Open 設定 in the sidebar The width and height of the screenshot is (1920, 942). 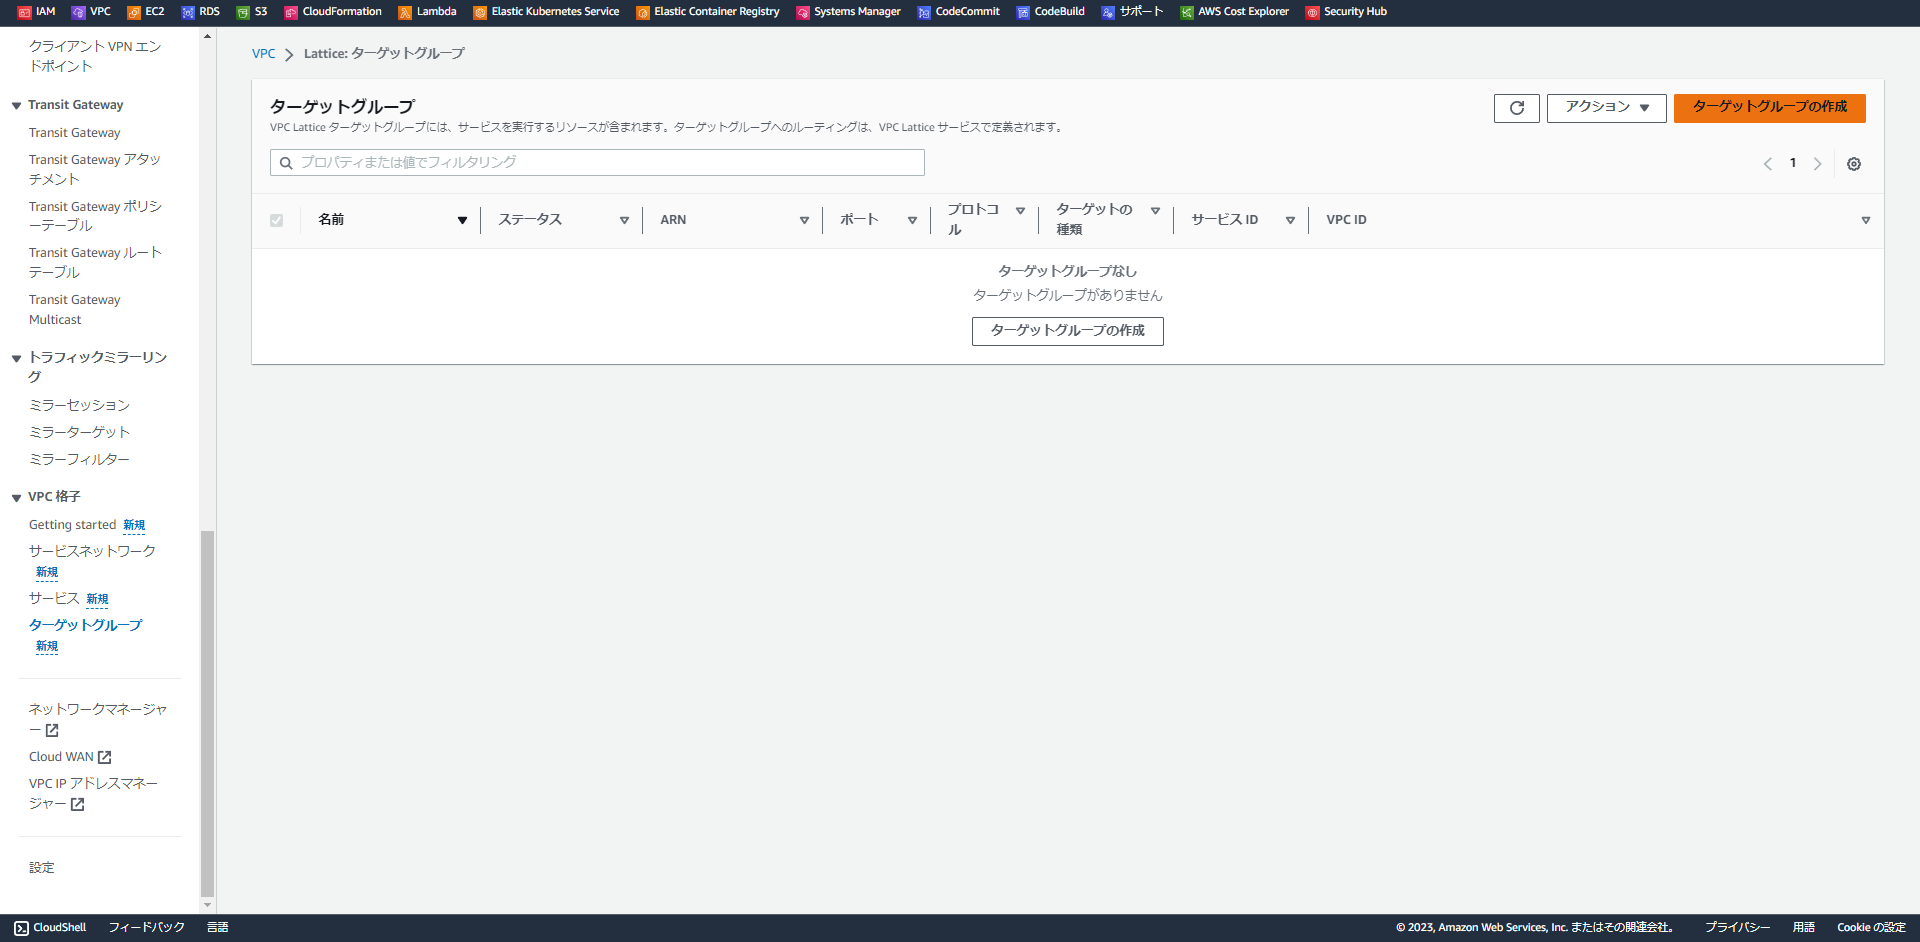pyautogui.click(x=42, y=868)
